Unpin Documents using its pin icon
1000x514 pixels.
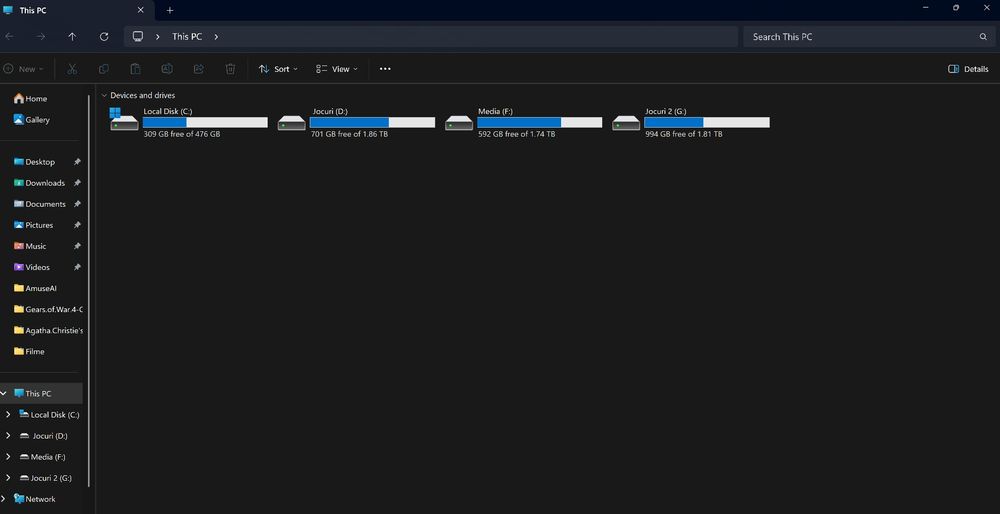77,204
